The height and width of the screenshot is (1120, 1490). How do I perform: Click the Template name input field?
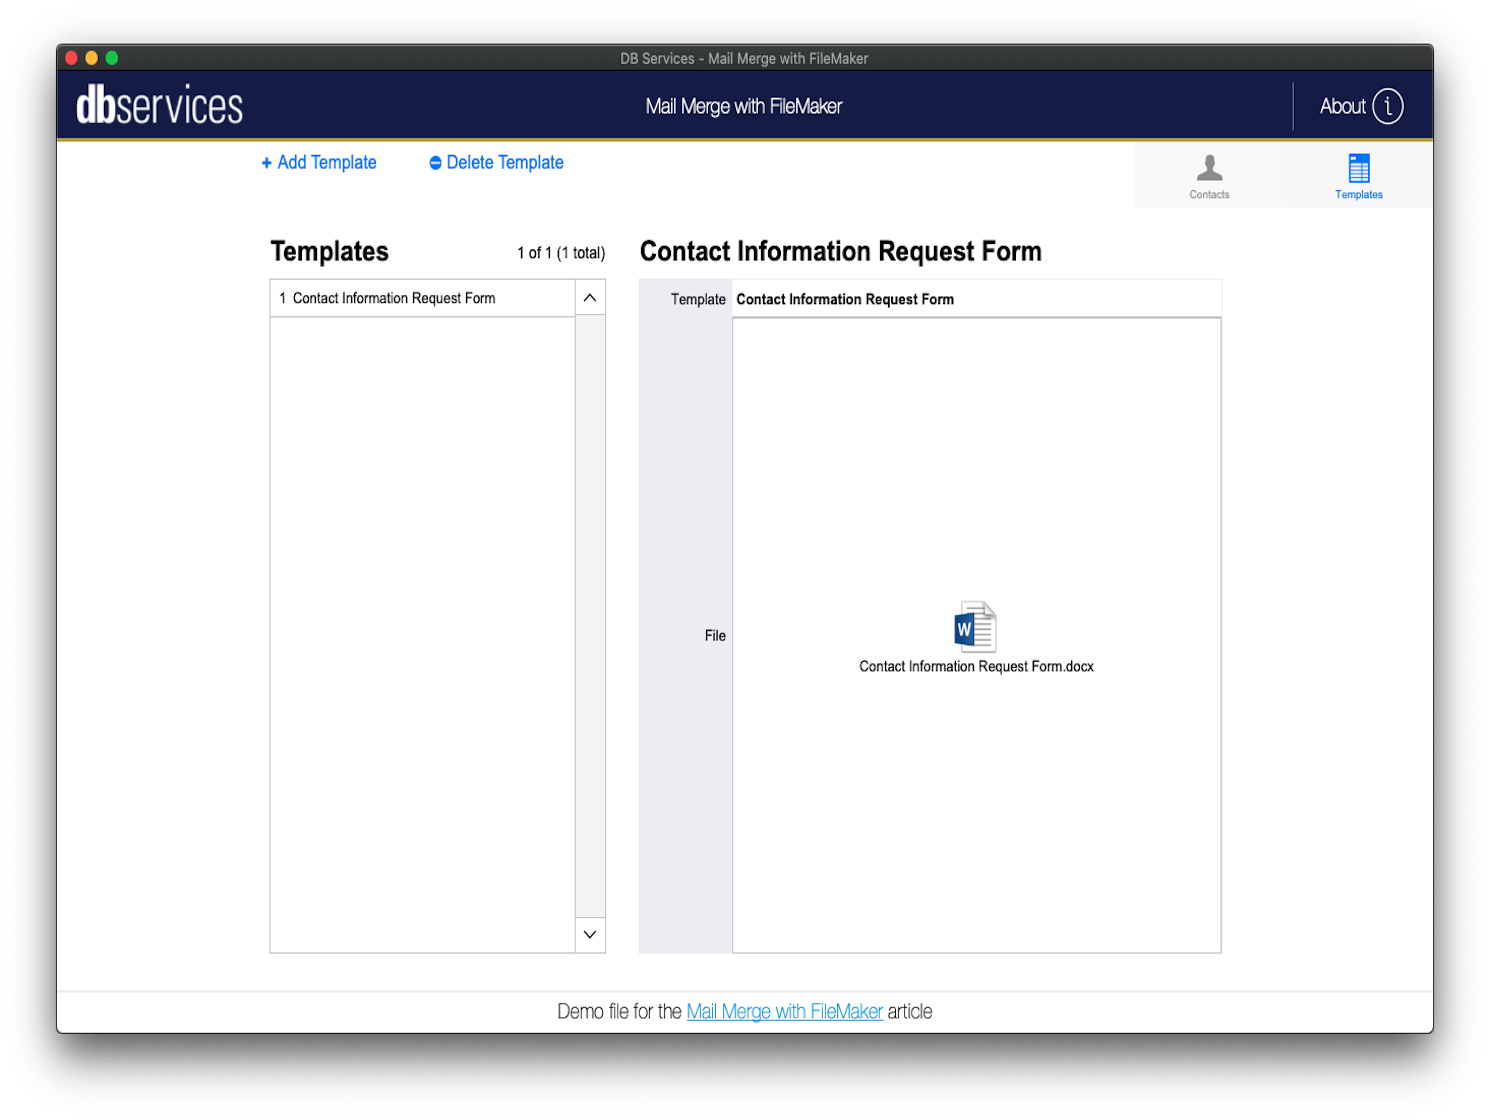976,299
